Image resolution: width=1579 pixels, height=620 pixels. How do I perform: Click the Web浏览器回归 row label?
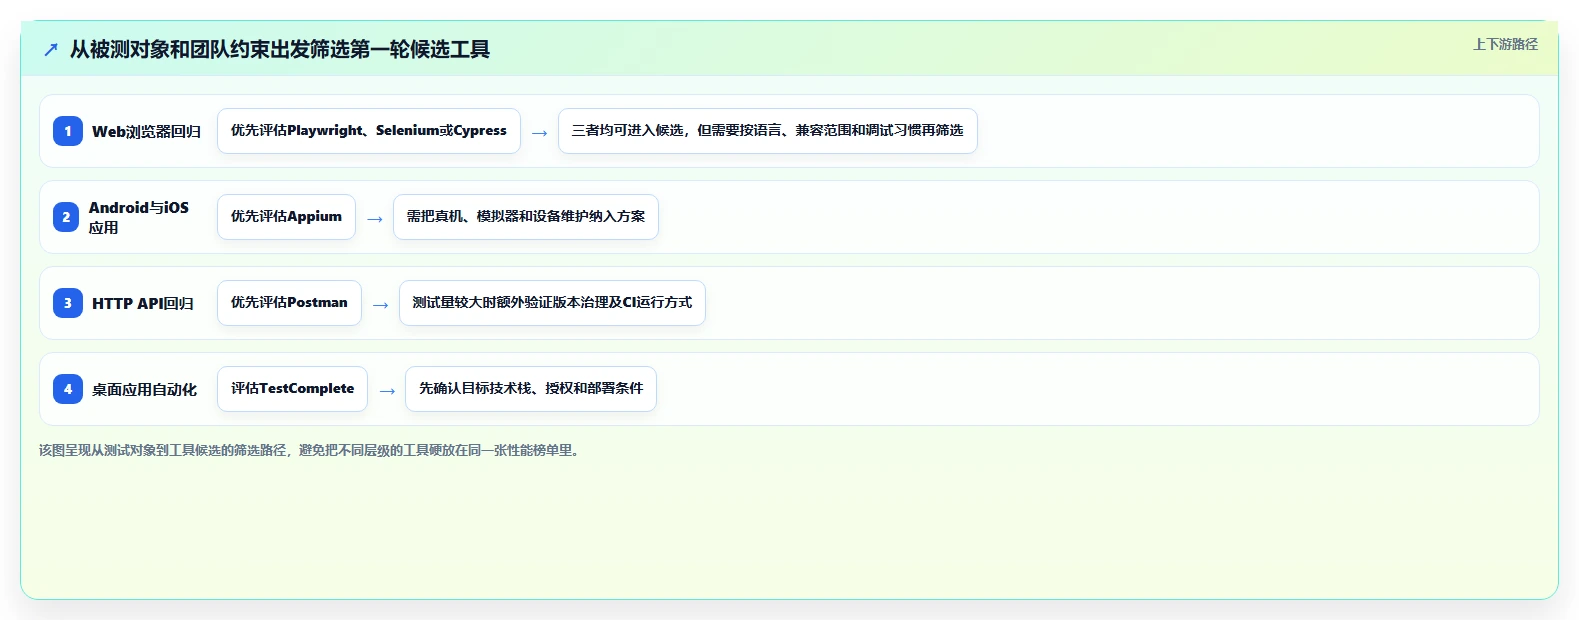click(147, 131)
